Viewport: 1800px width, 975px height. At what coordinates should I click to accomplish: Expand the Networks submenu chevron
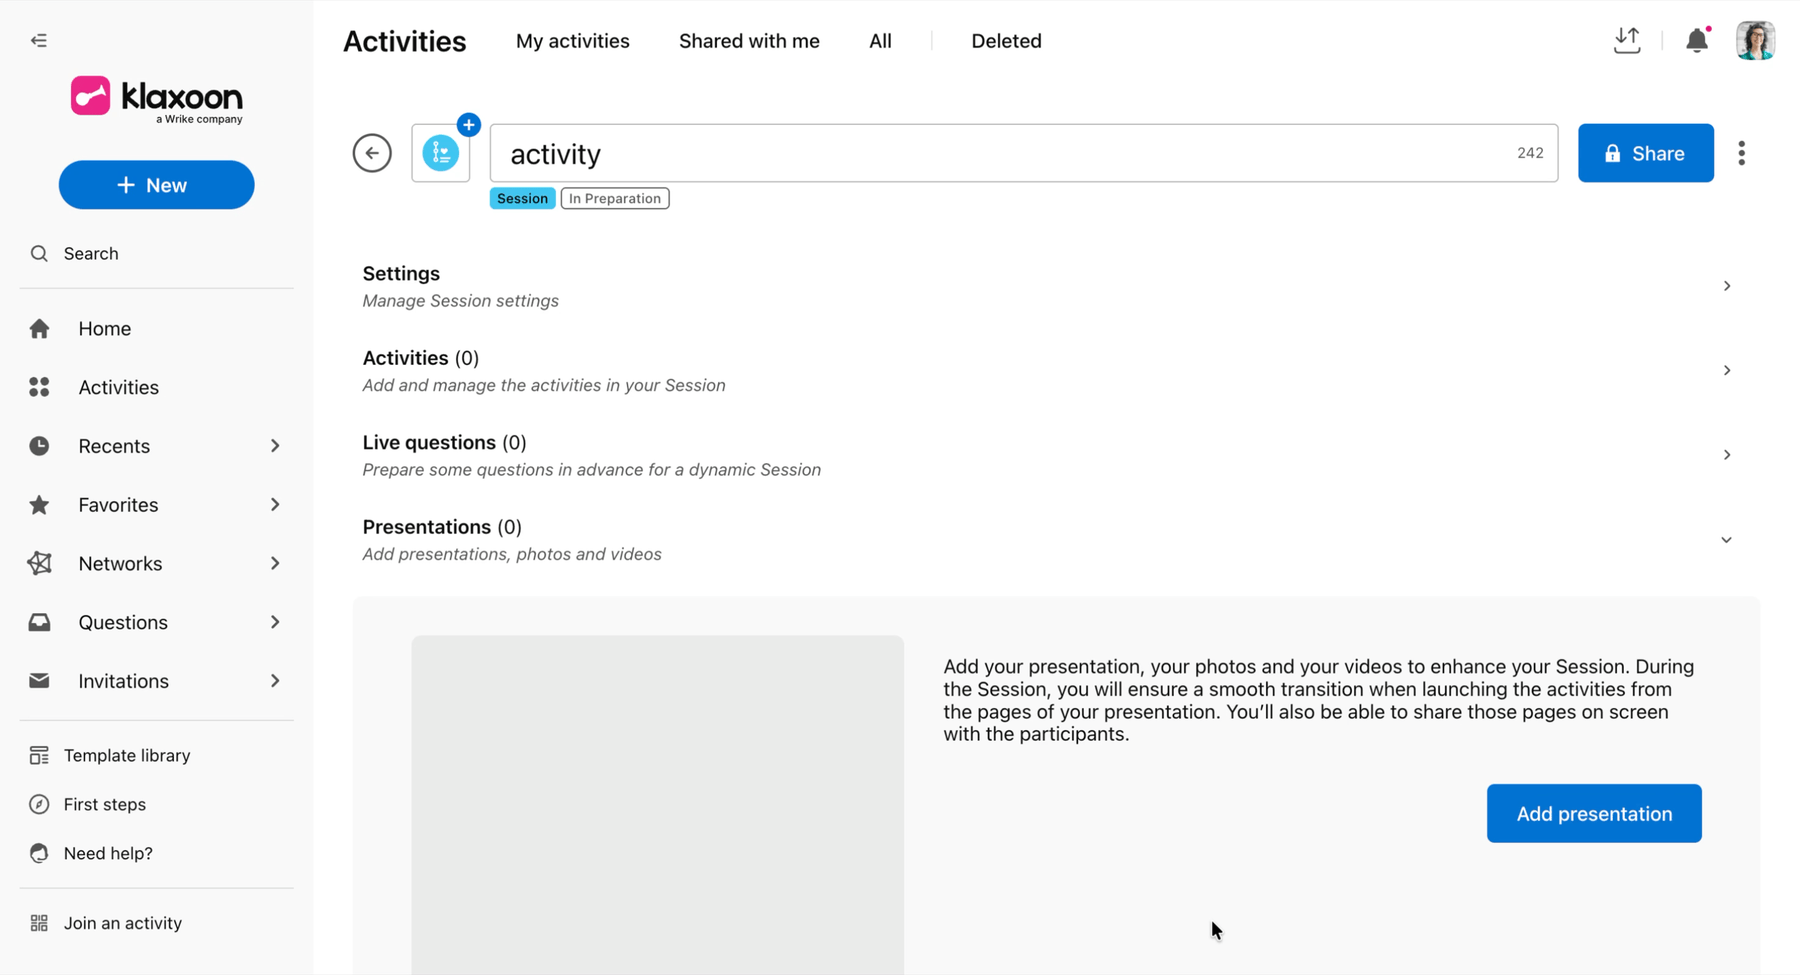tap(275, 563)
